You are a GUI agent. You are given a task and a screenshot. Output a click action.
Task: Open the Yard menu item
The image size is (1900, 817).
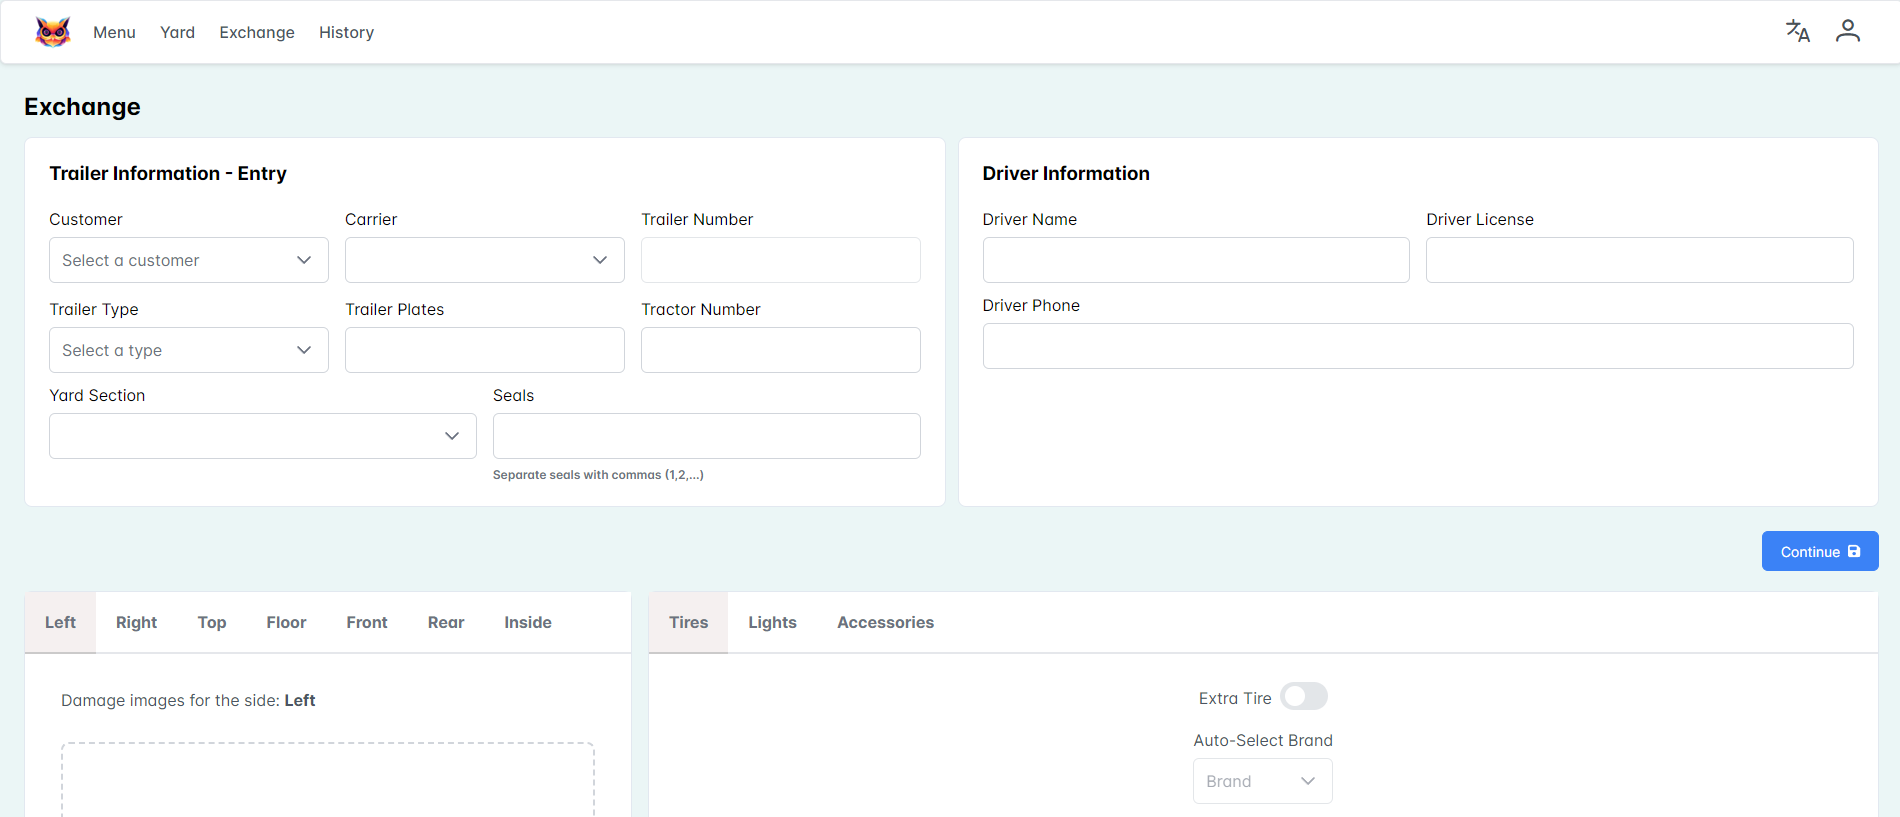coord(177,32)
